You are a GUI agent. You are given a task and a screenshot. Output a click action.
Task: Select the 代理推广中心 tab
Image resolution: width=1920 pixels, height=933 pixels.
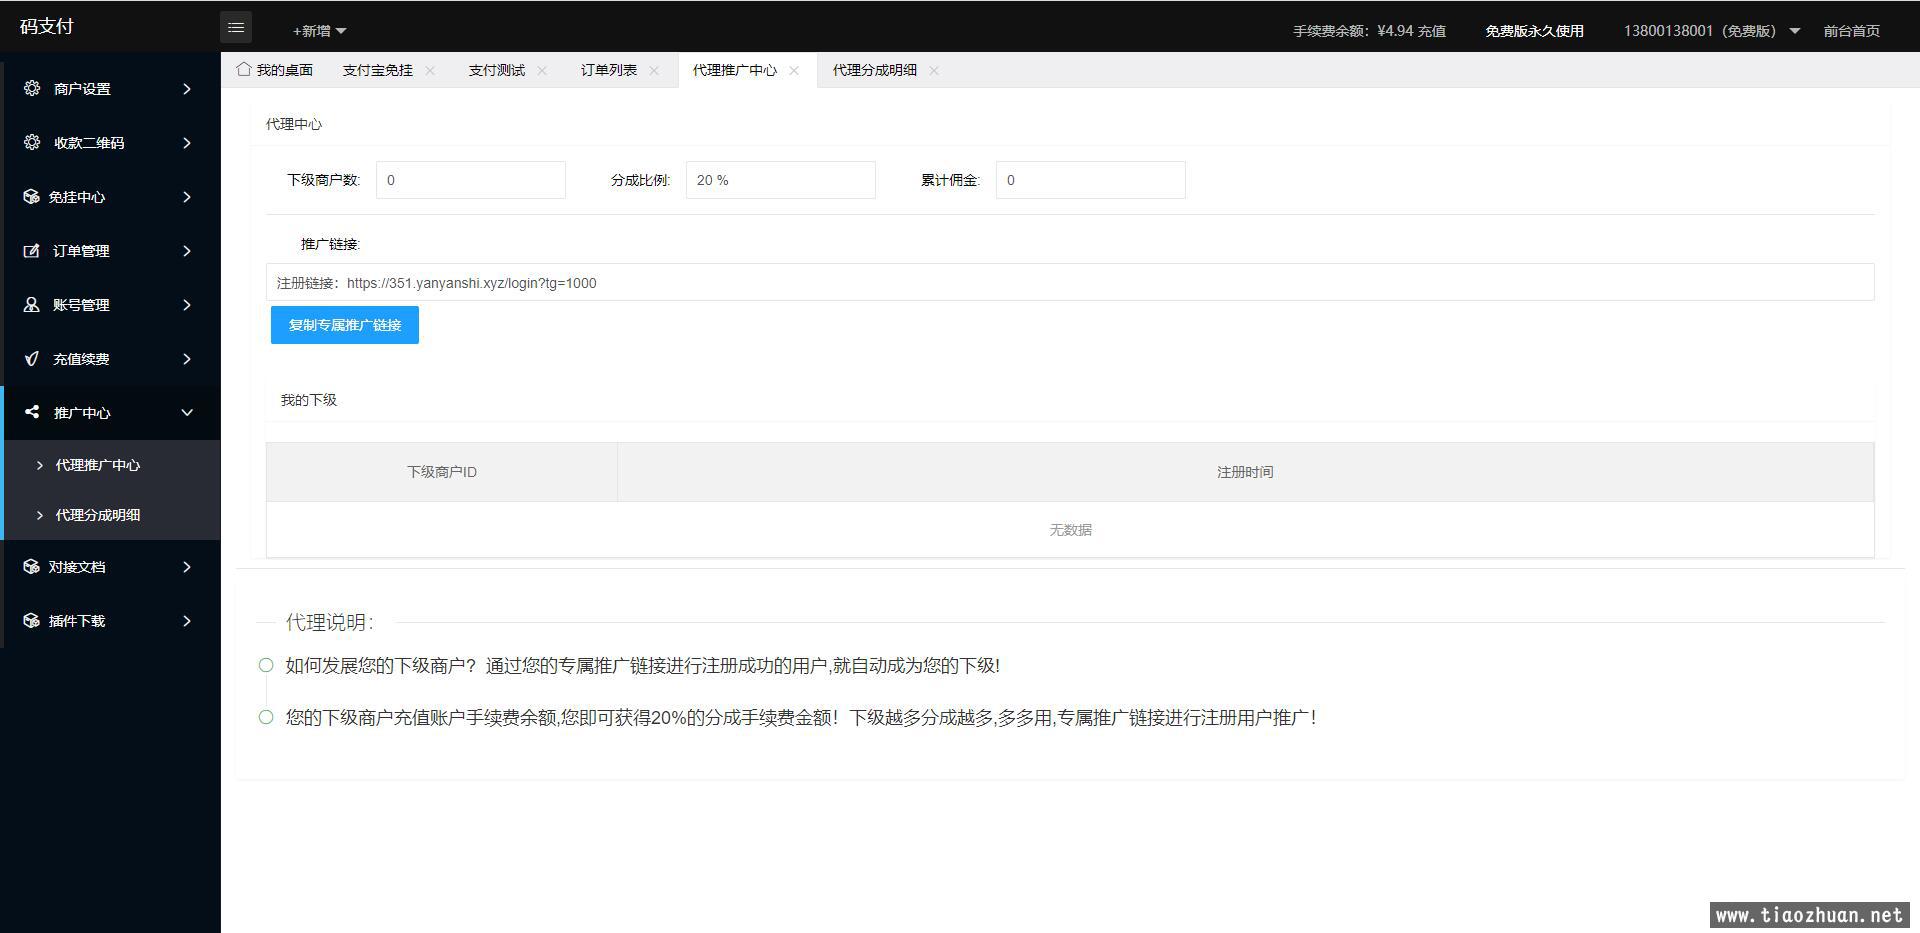(x=735, y=70)
